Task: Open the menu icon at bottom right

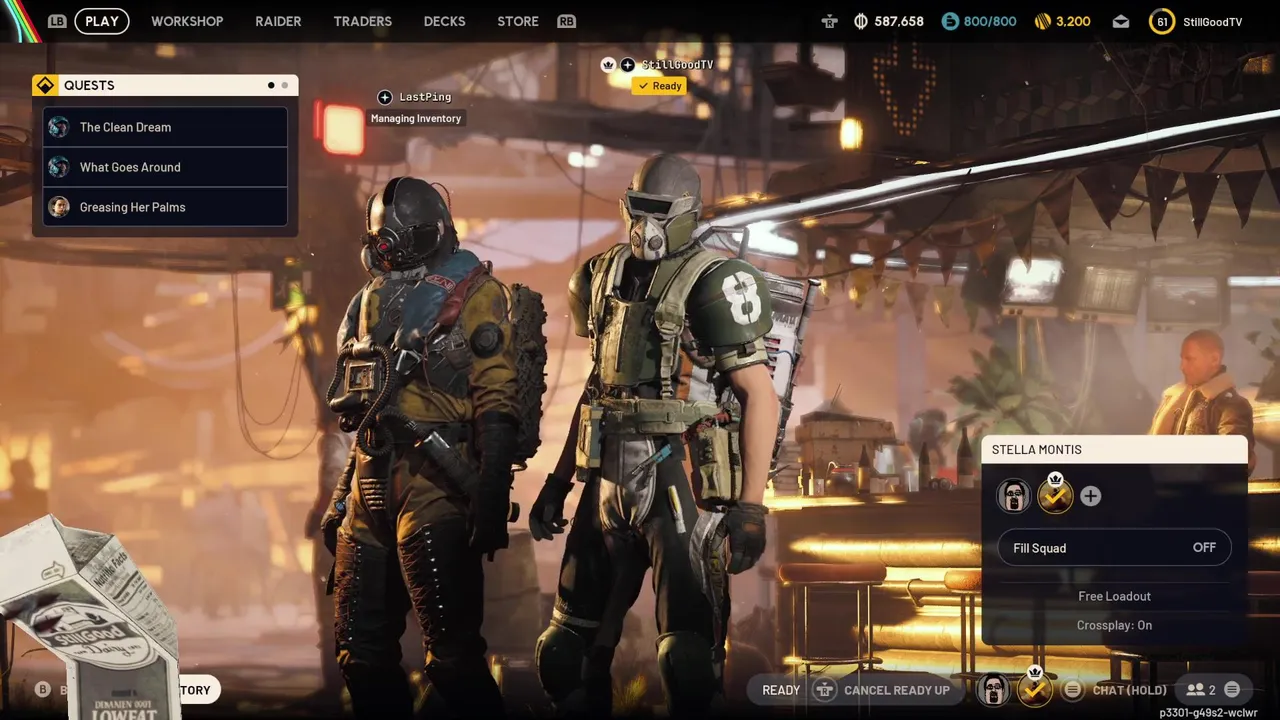Action: click(1232, 690)
